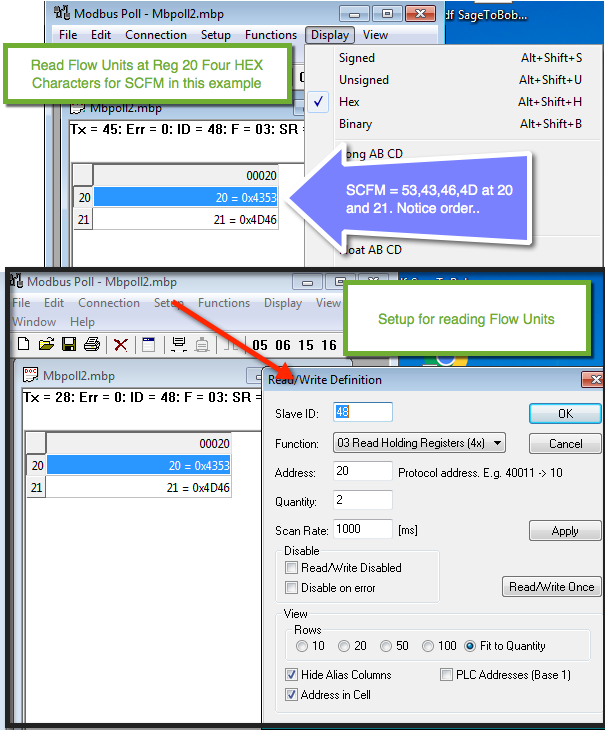605x730 pixels.
Task: Click the red X delete toolbar icon
Action: (x=121, y=345)
